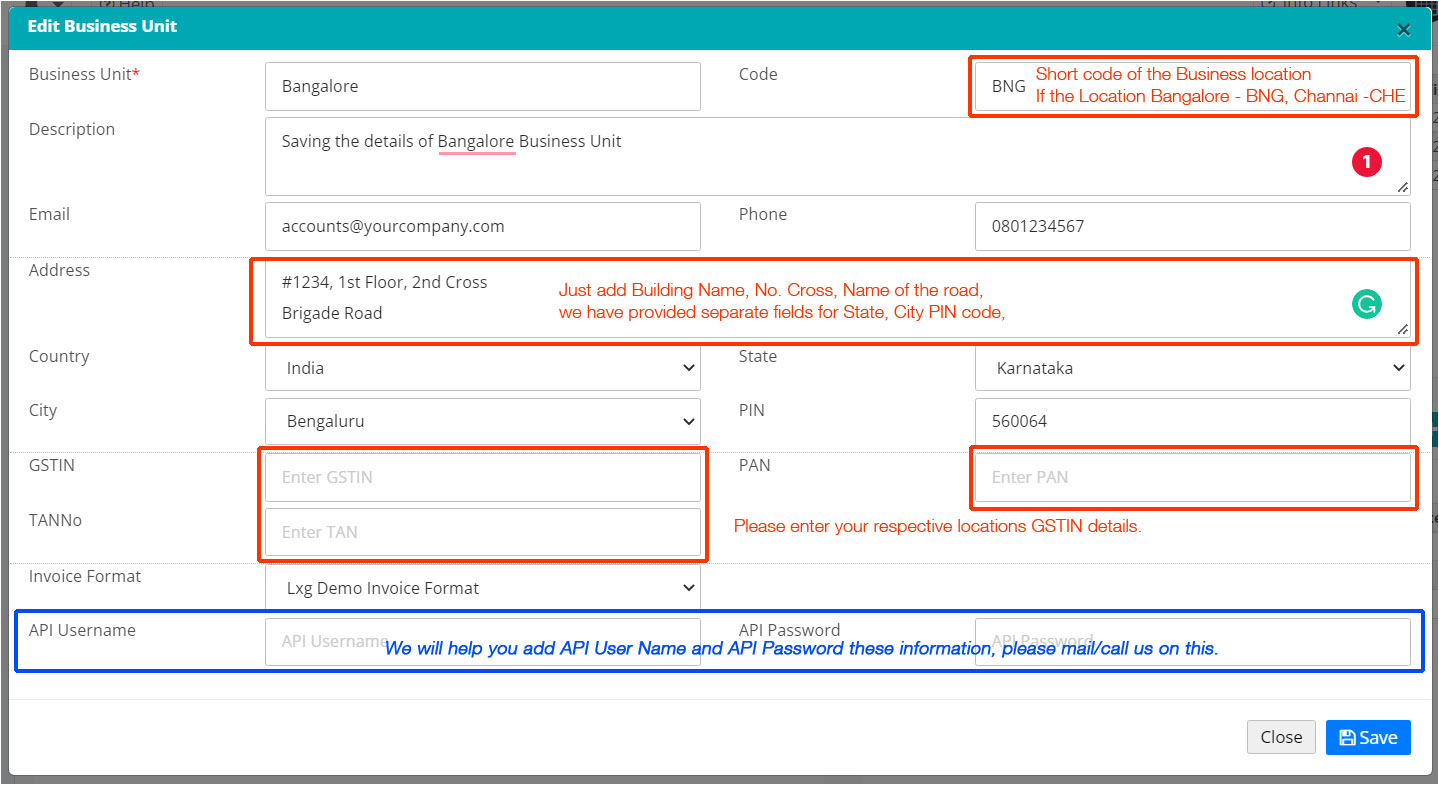The height and width of the screenshot is (785, 1439).
Task: Click the Business Unit name field
Action: 483,86
